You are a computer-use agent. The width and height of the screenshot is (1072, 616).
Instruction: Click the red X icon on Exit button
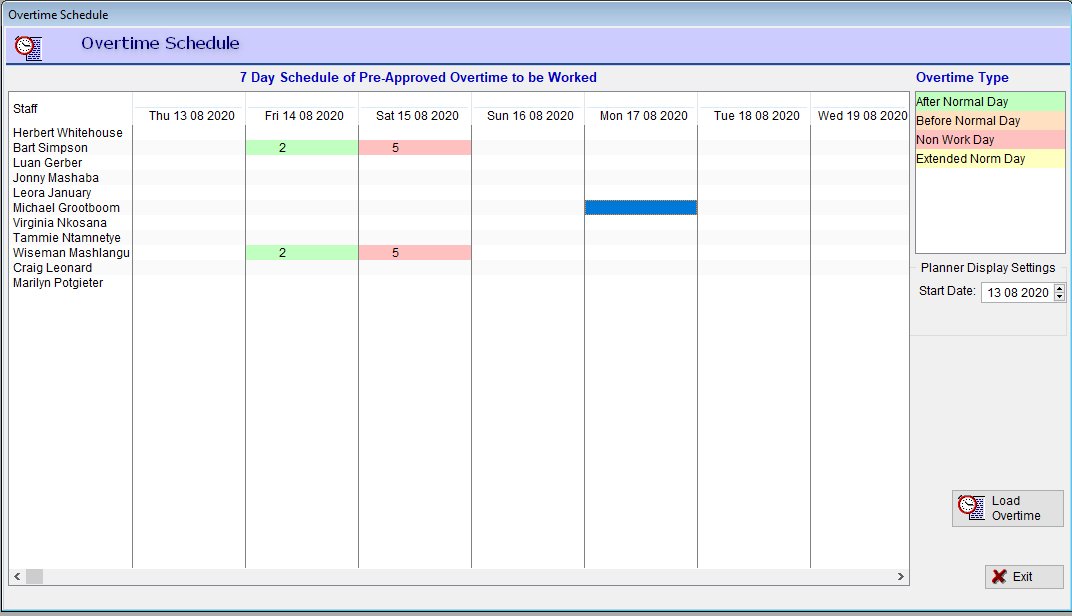(998, 577)
